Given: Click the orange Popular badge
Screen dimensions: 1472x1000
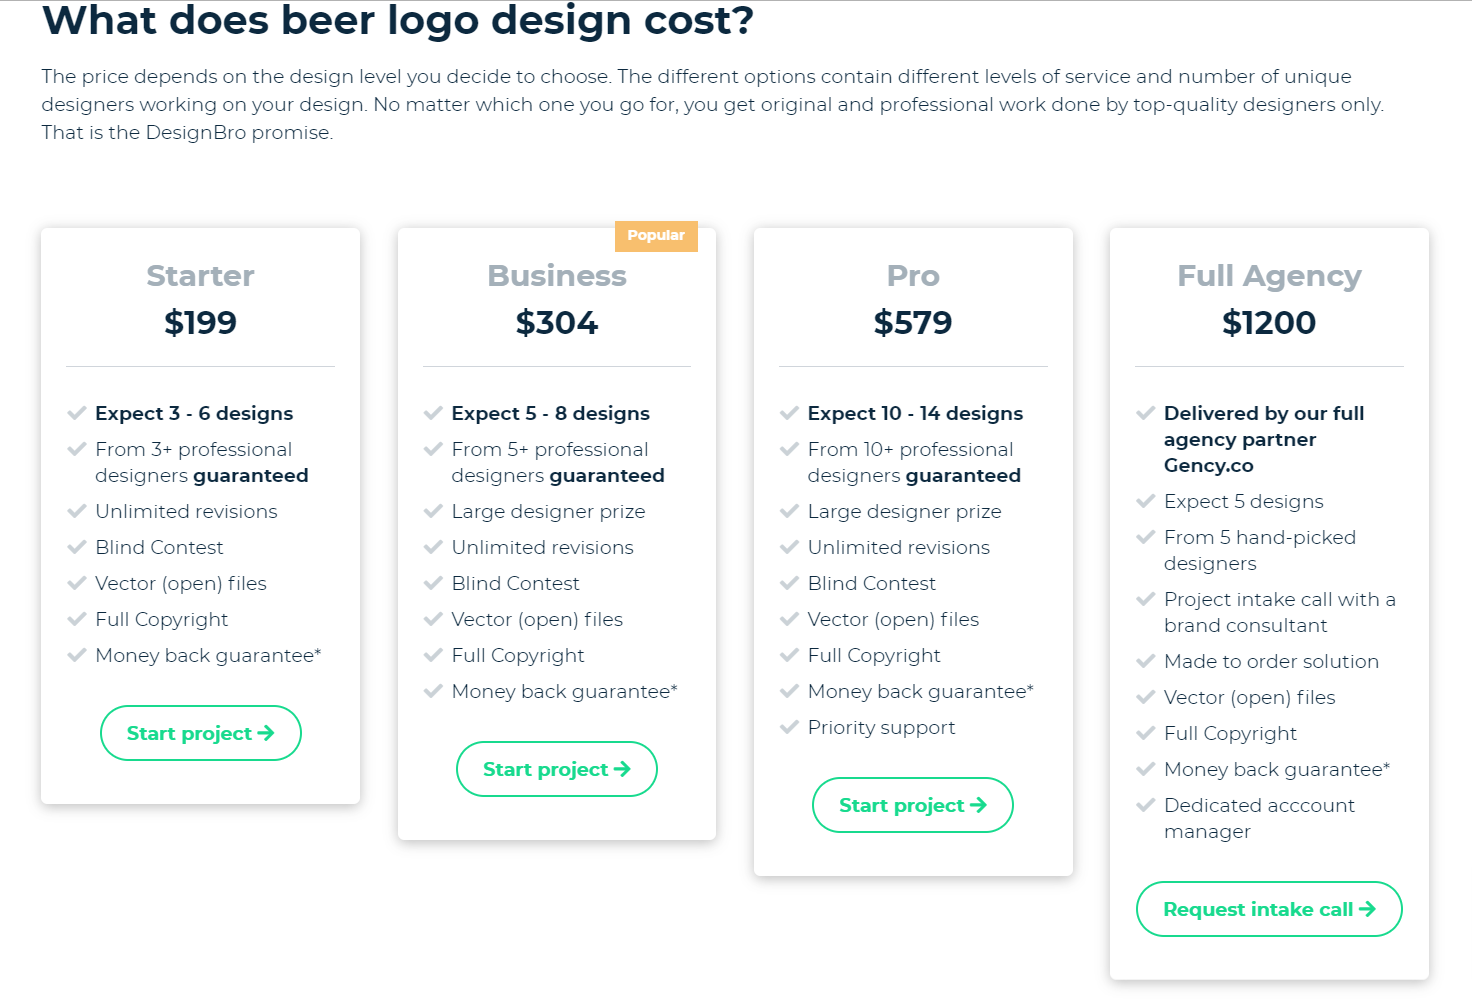Looking at the screenshot, I should 656,236.
